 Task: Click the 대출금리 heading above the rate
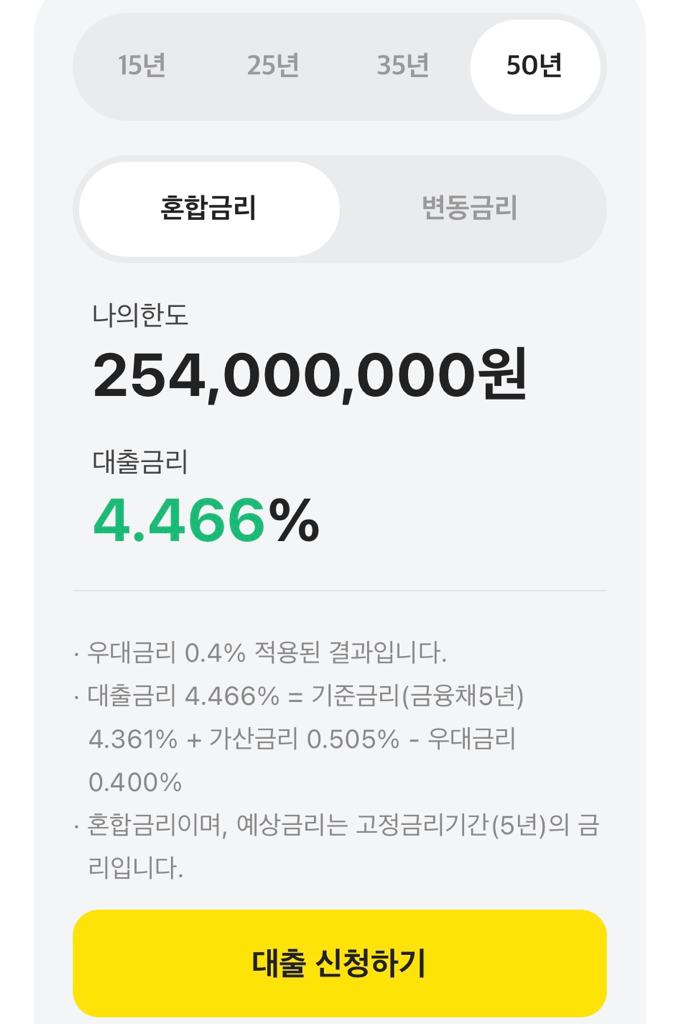(140, 462)
